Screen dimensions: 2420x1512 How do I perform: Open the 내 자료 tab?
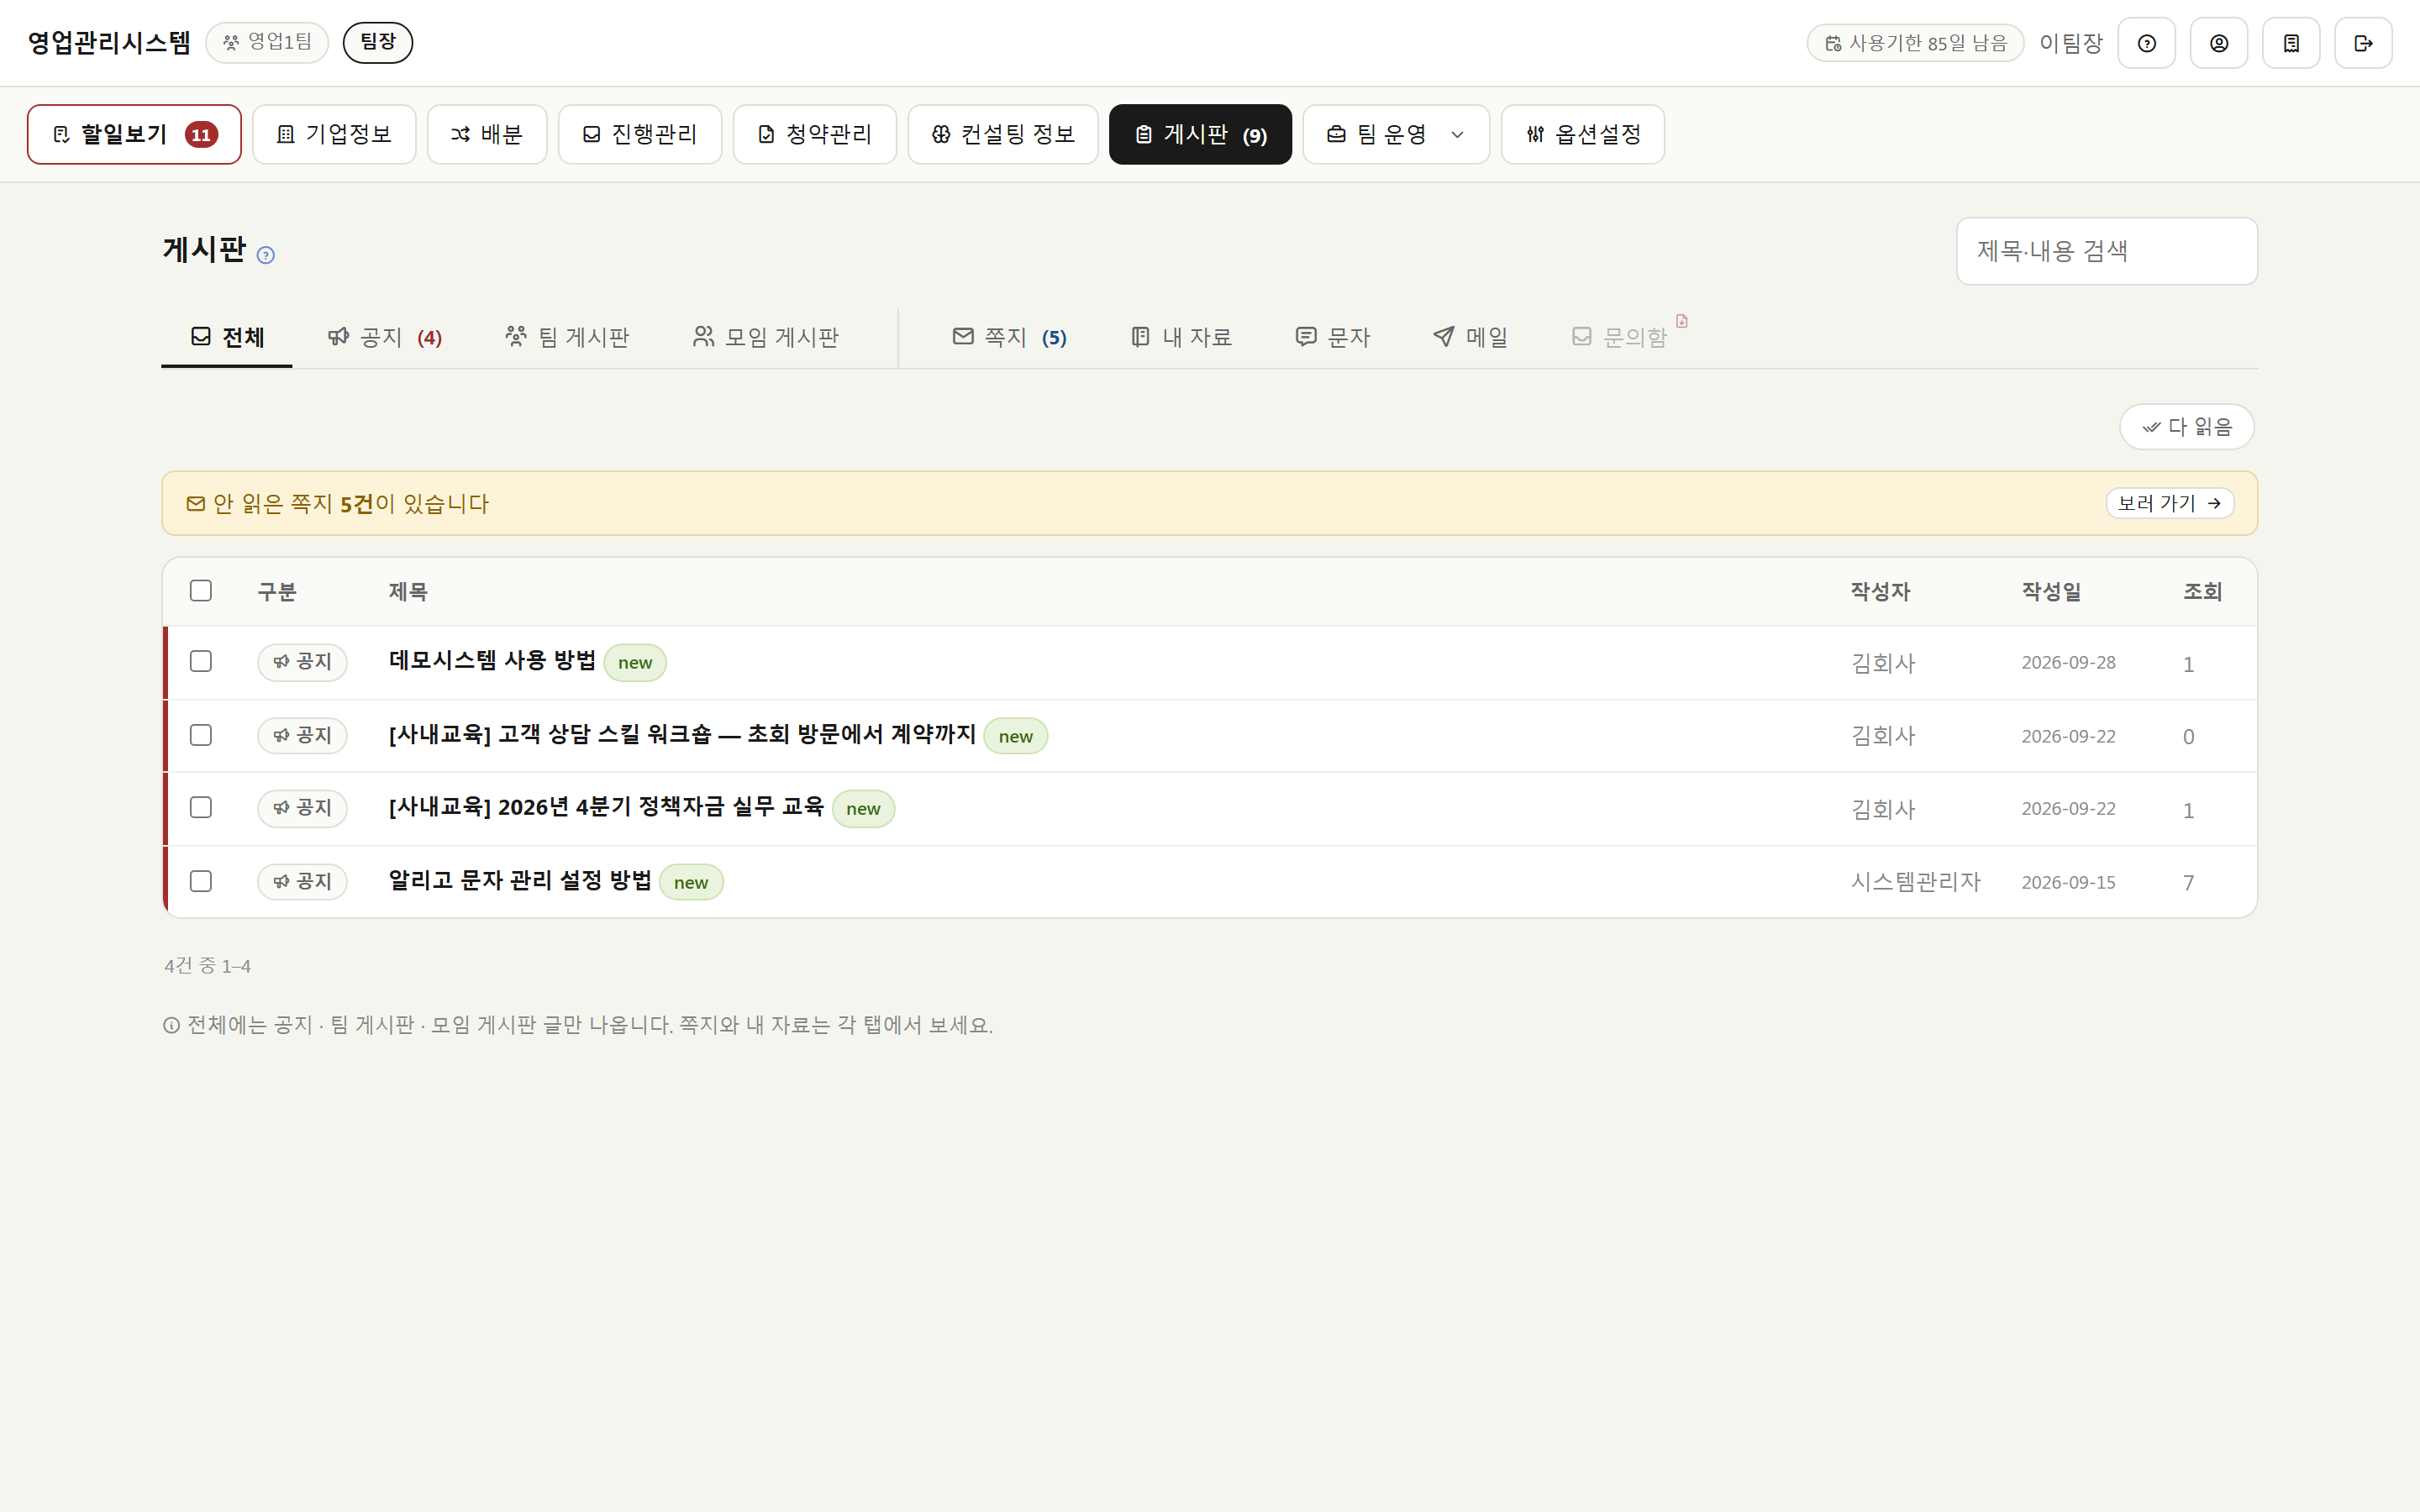1182,337
